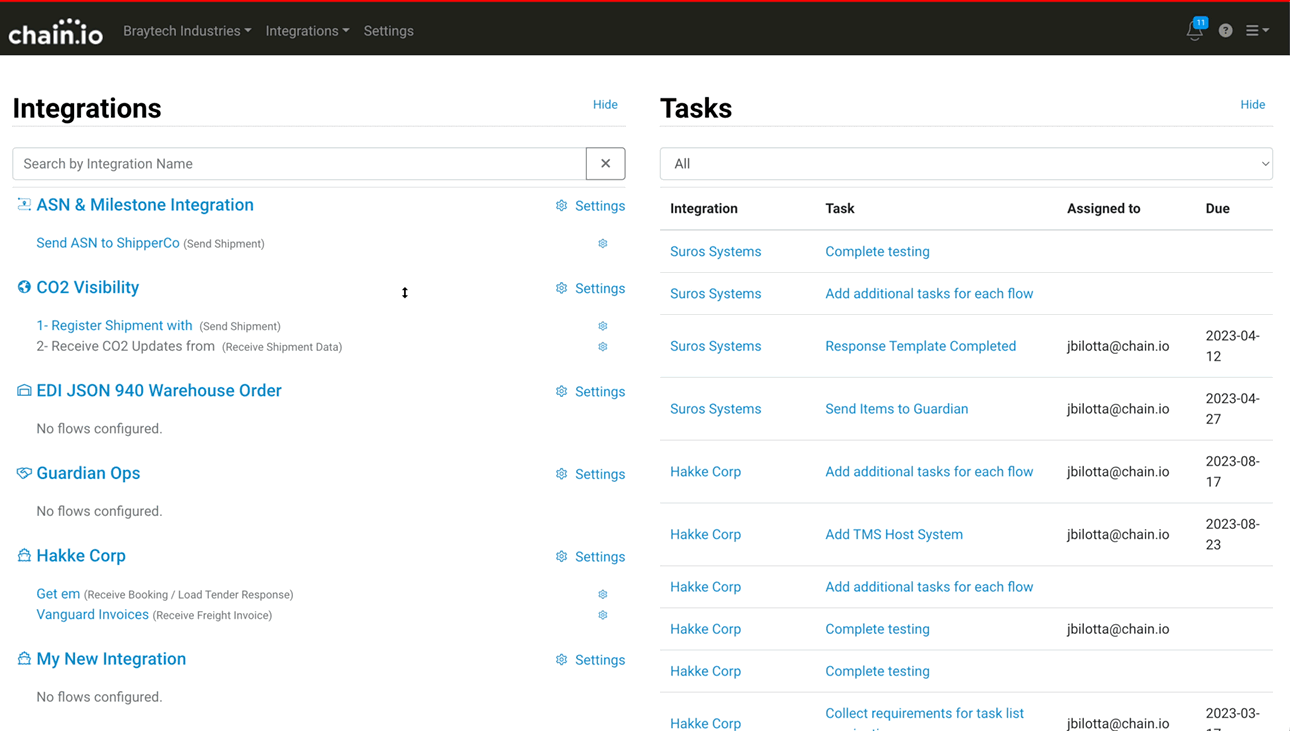Screen dimensions: 1290x731
Task: Open Settings for CO2 Visibility
Action: [590, 289]
